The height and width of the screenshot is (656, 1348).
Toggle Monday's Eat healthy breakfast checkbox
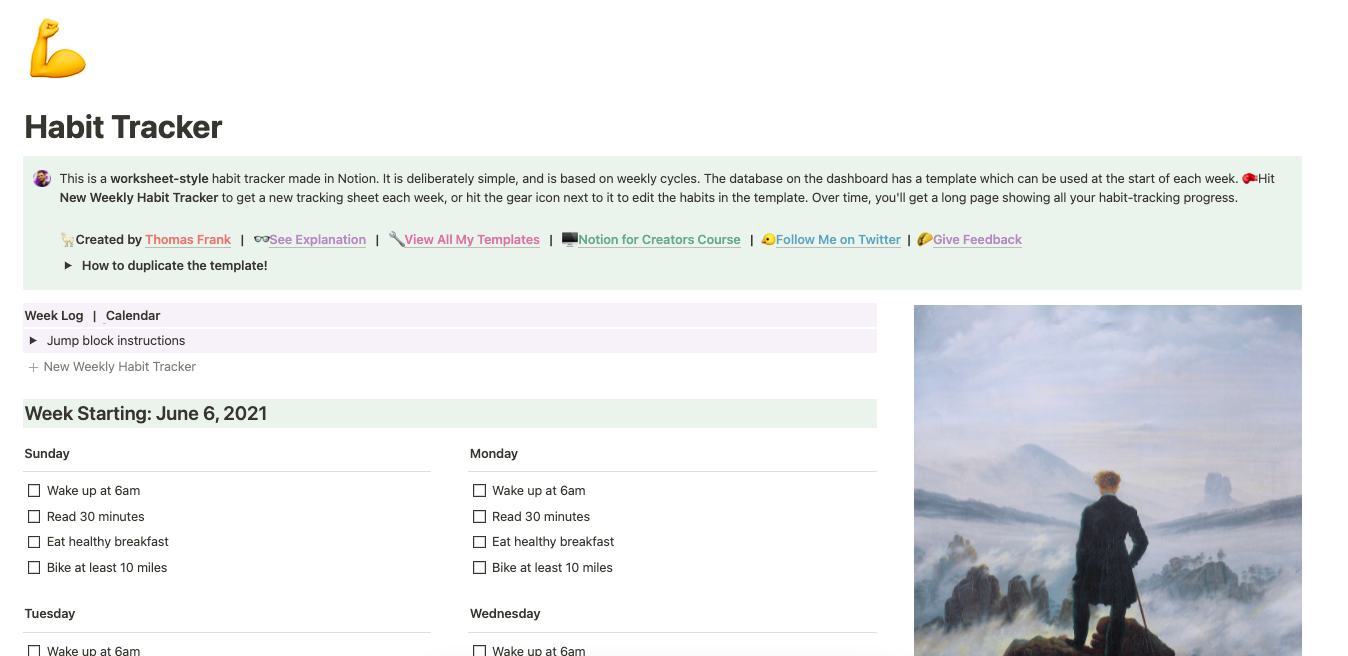pyautogui.click(x=479, y=542)
